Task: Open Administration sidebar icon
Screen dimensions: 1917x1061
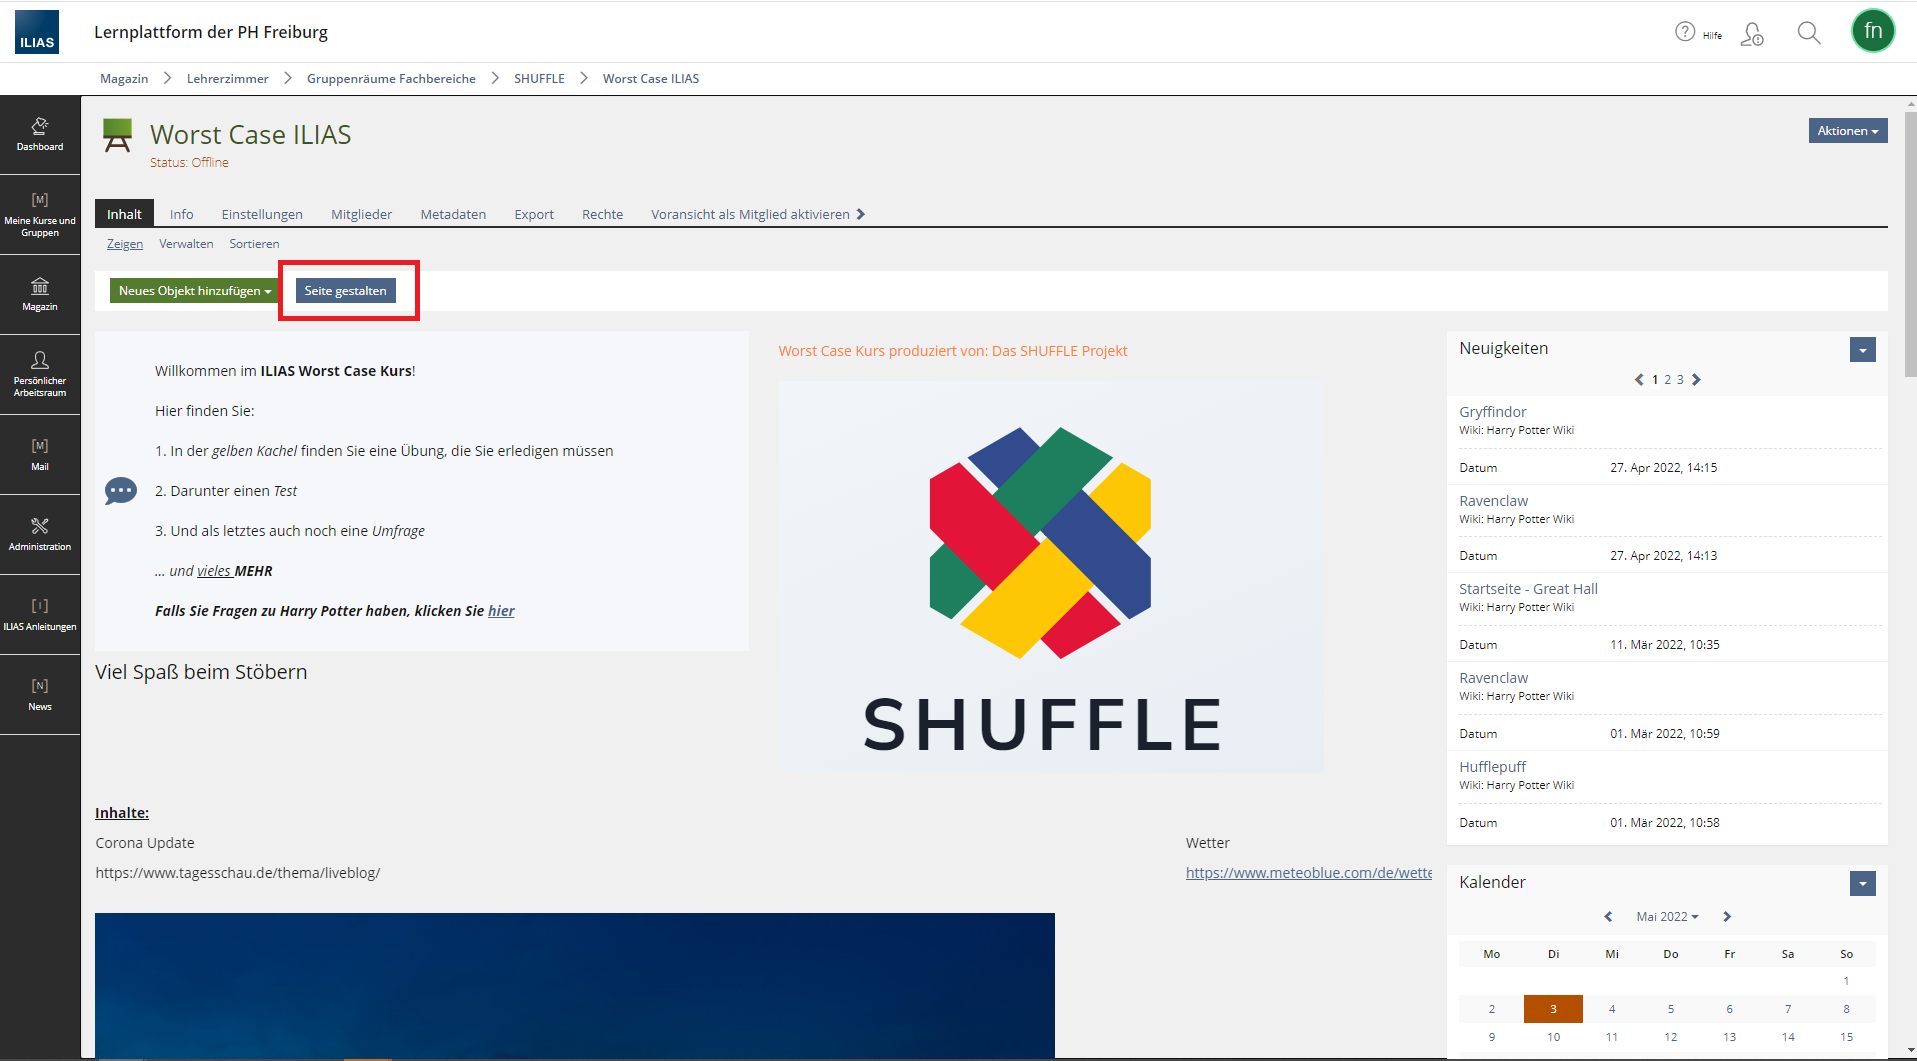Action: (40, 534)
